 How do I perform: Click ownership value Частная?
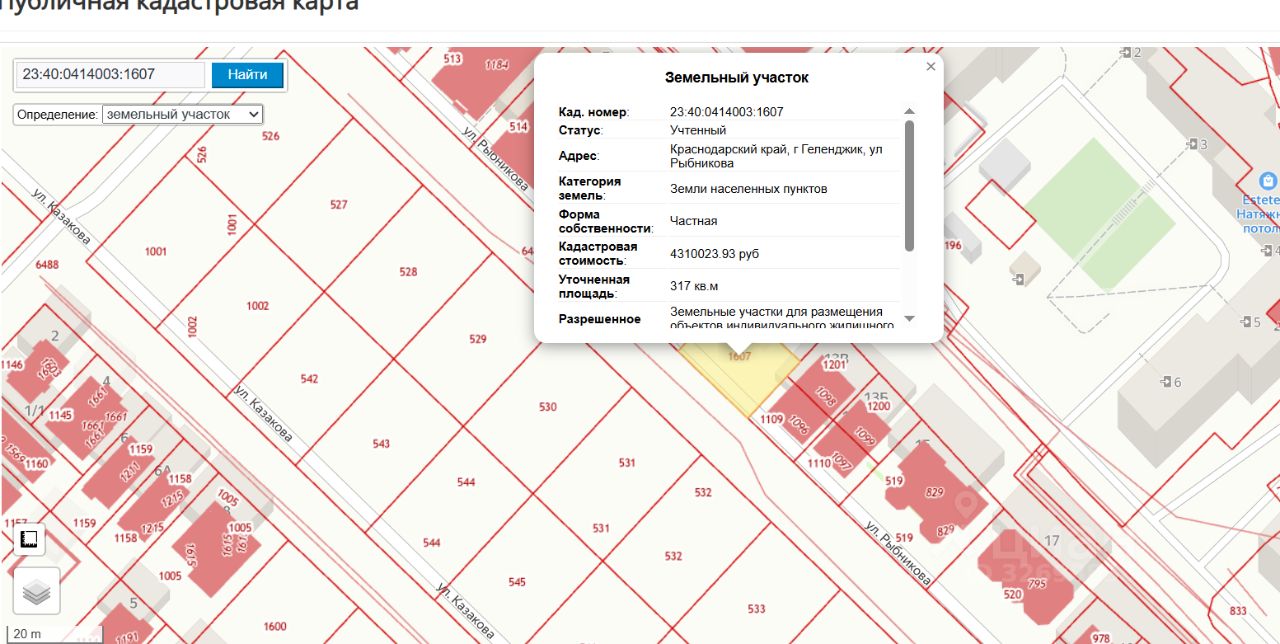point(693,221)
